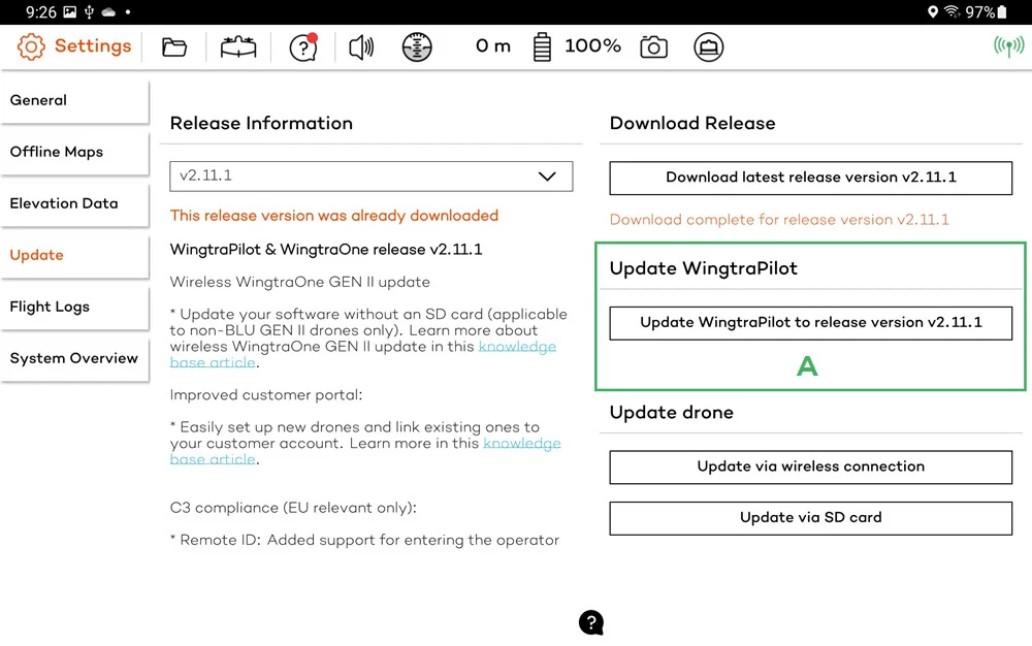Screen dimensions: 1032x646
Task: Click the circled payload icon
Action: (708, 47)
